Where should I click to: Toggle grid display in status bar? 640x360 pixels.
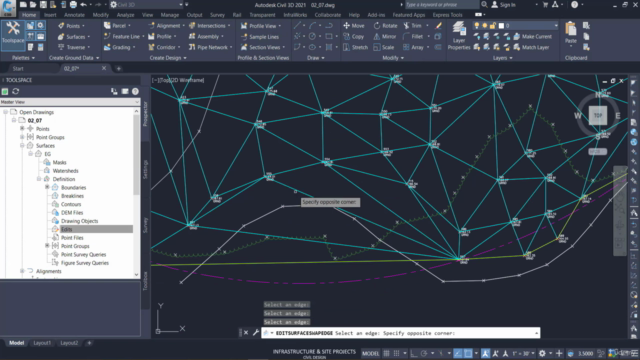(x=387, y=353)
